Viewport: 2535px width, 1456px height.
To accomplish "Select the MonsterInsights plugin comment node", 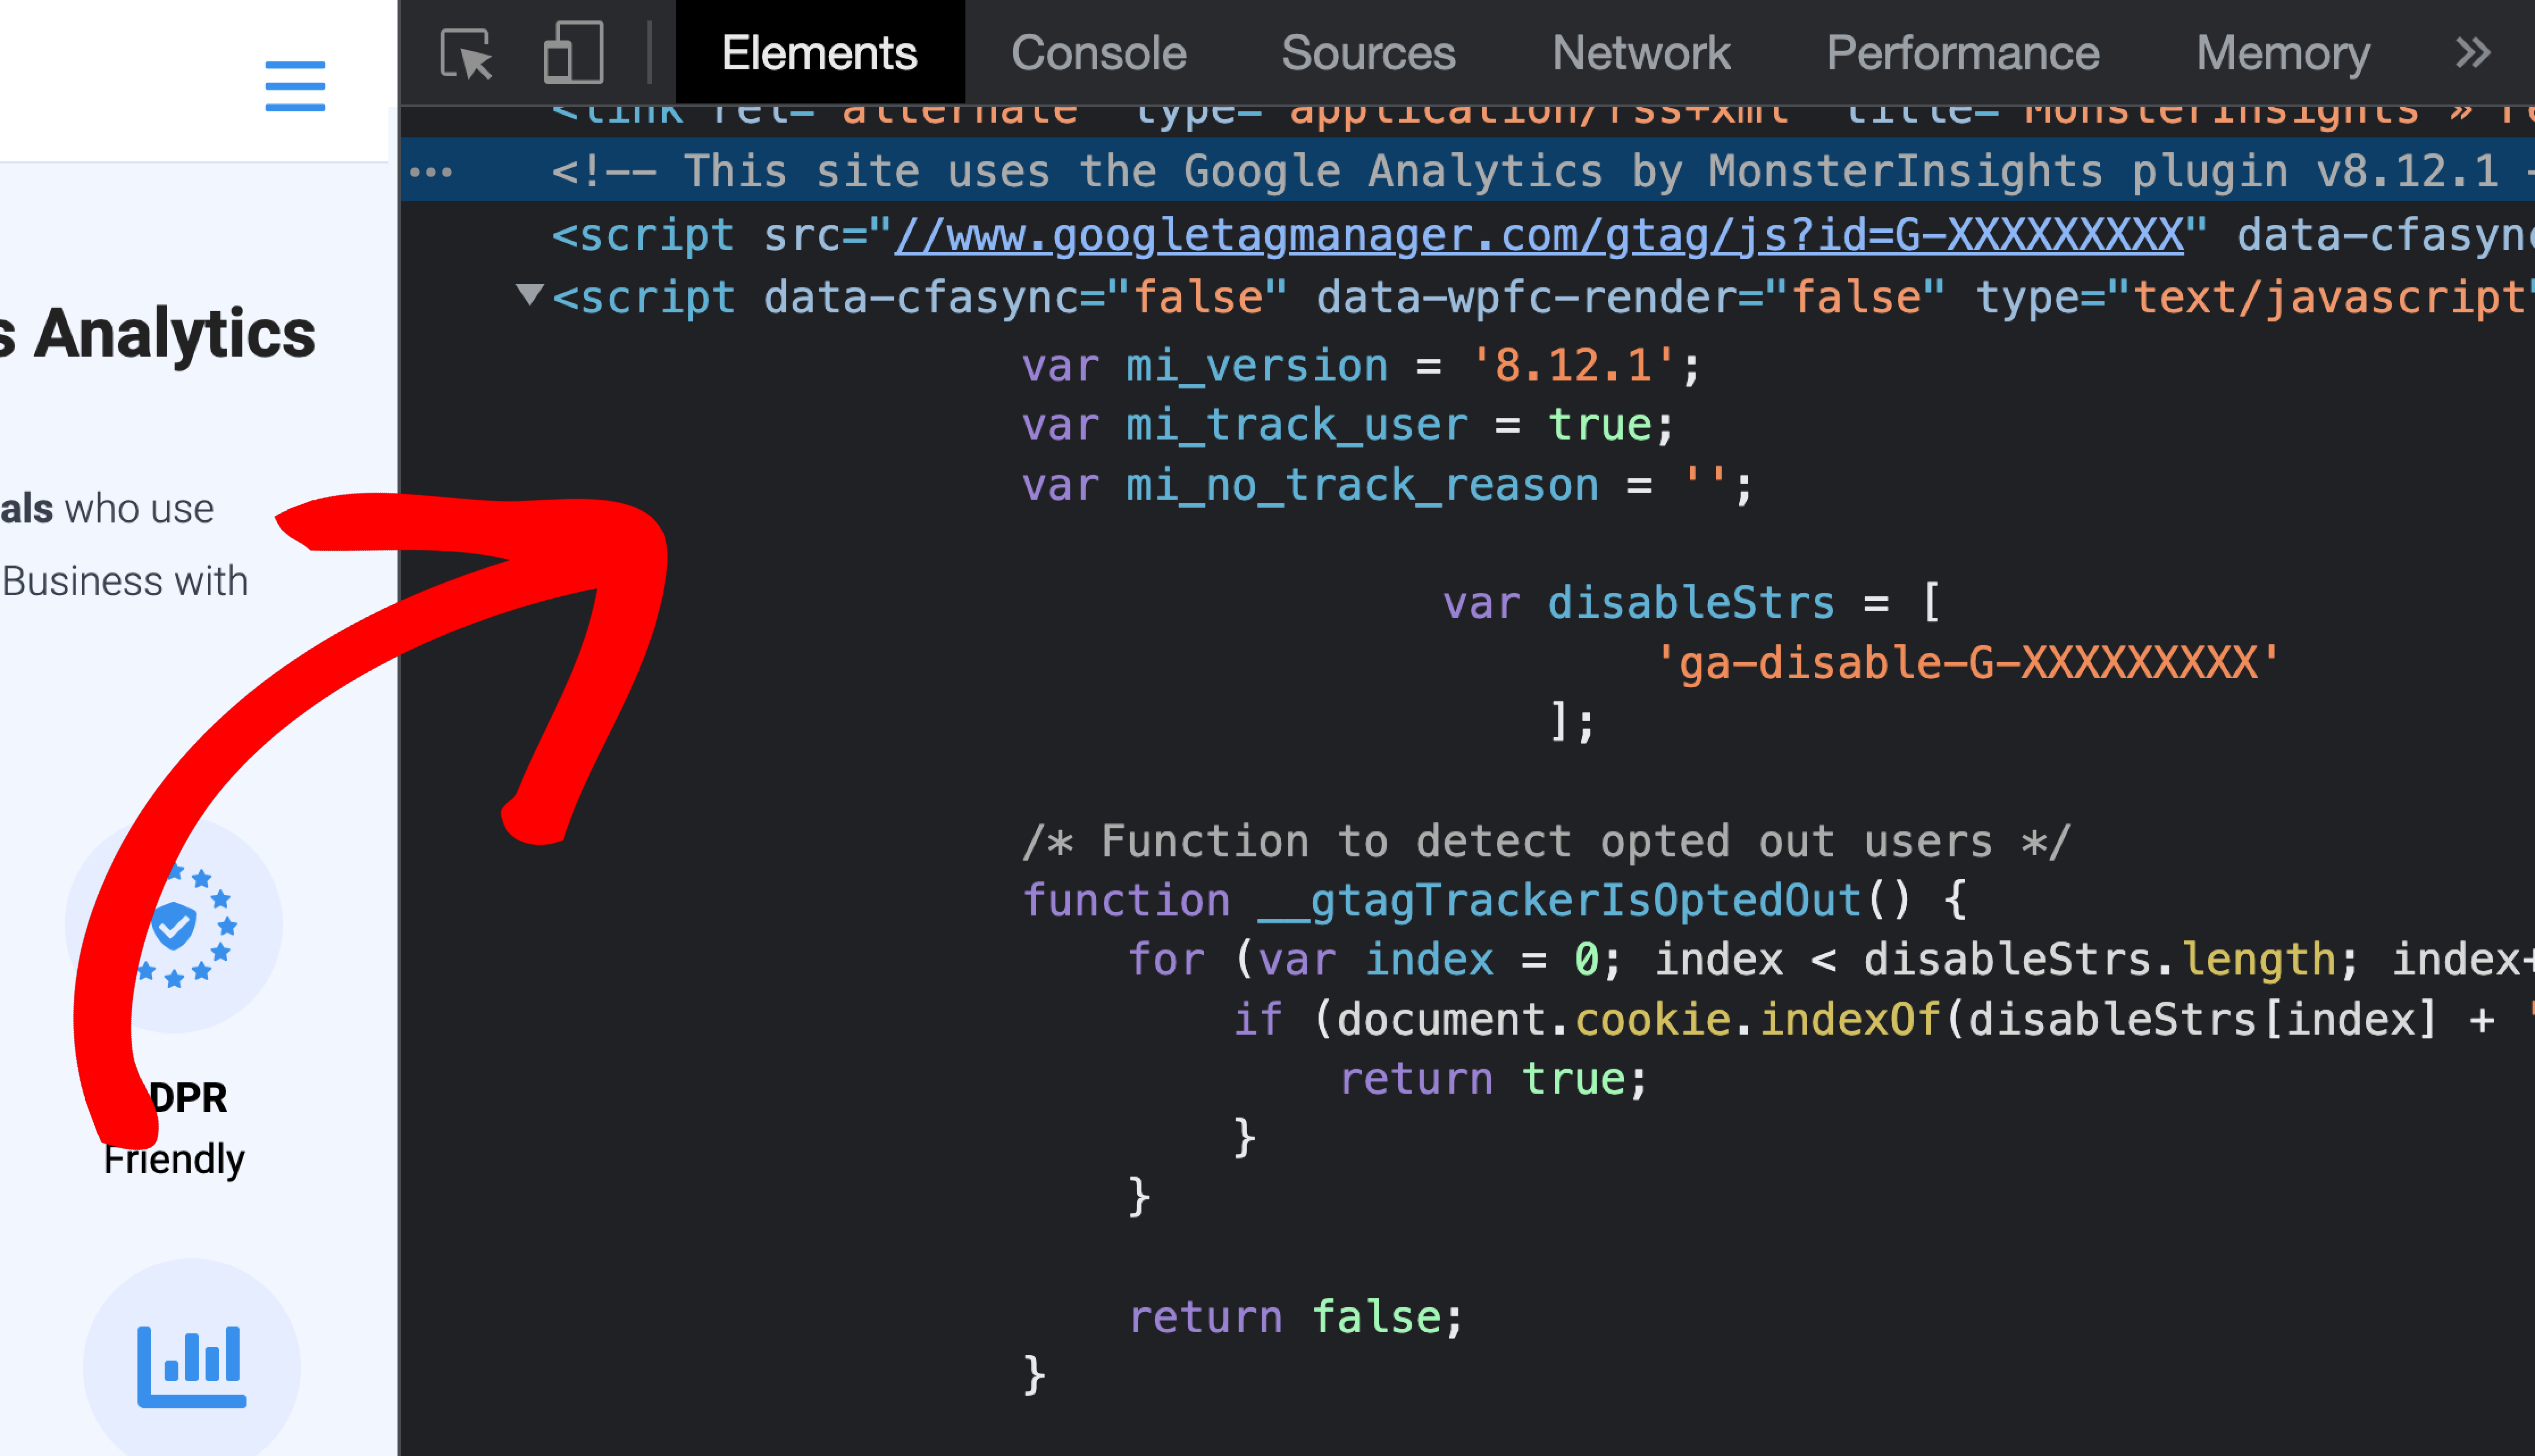I will click(1500, 172).
